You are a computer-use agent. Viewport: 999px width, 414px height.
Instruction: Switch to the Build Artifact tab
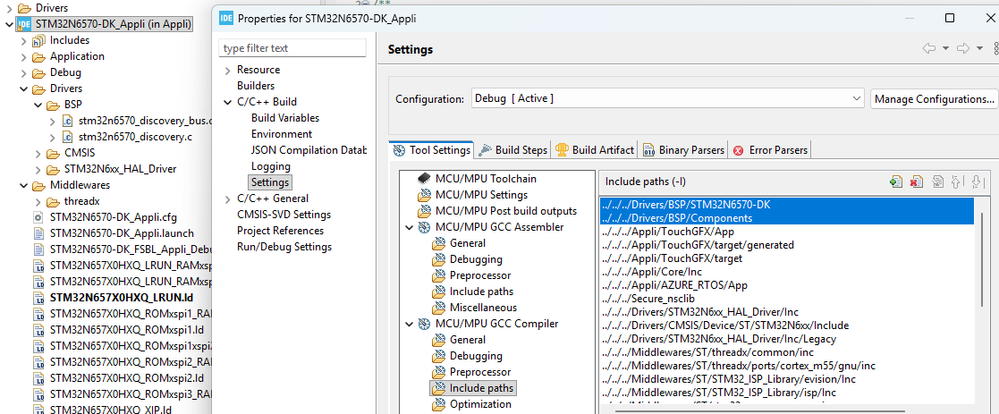point(594,150)
